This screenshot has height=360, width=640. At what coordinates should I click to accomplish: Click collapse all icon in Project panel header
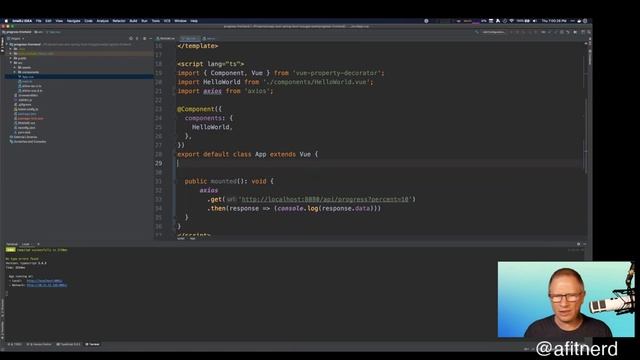pyautogui.click(x=137, y=38)
